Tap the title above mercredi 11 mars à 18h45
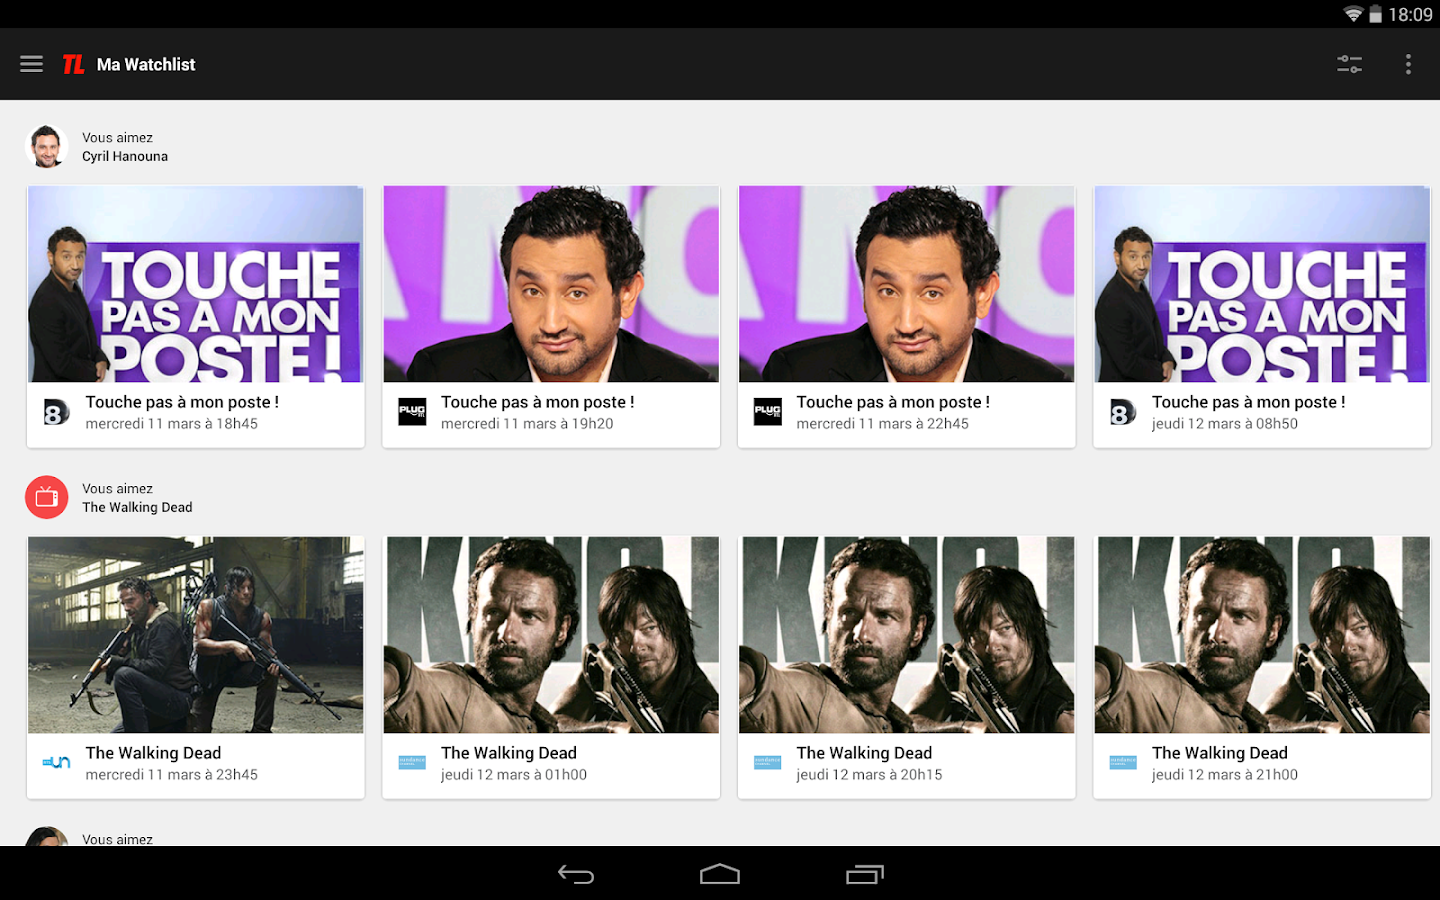The image size is (1440, 900). (x=182, y=402)
